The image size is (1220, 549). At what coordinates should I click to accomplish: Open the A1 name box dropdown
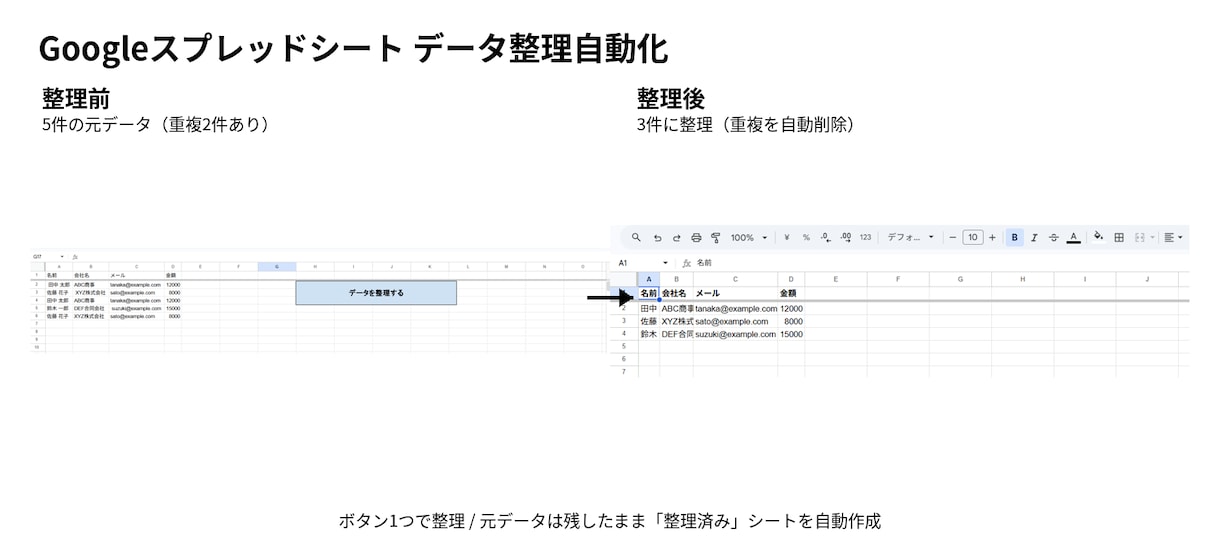coord(666,263)
